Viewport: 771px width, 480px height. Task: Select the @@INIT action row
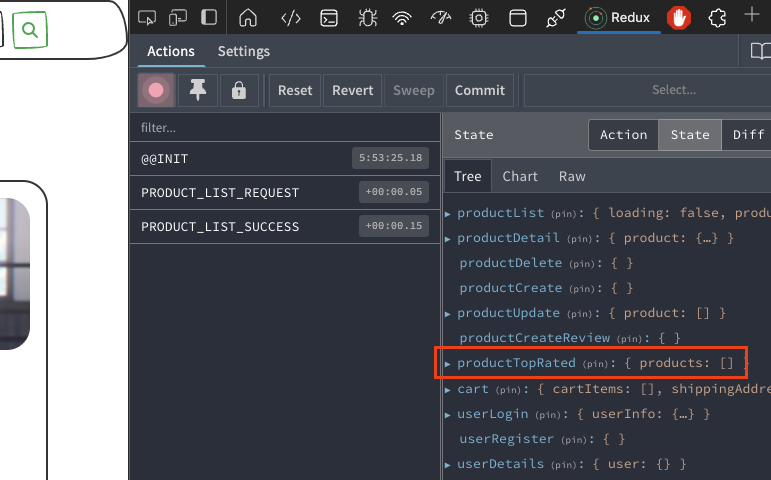285,158
